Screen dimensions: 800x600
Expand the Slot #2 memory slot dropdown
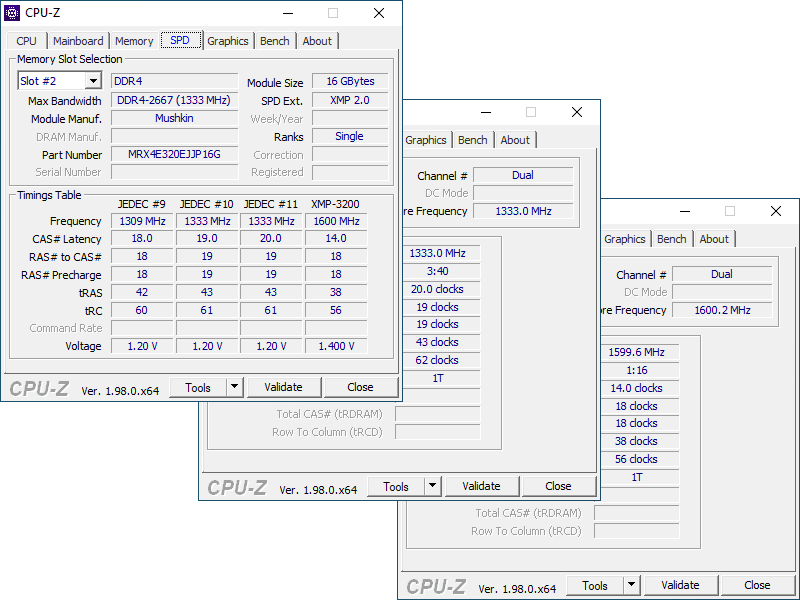click(93, 81)
